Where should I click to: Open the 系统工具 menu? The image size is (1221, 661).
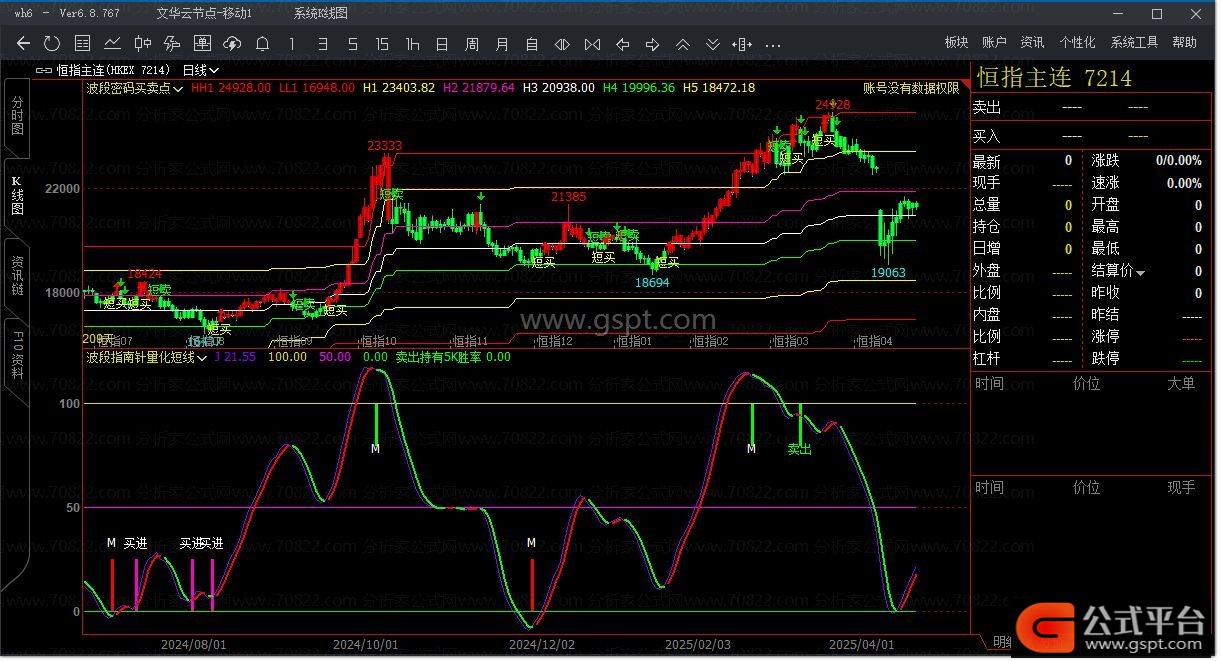tap(1134, 42)
